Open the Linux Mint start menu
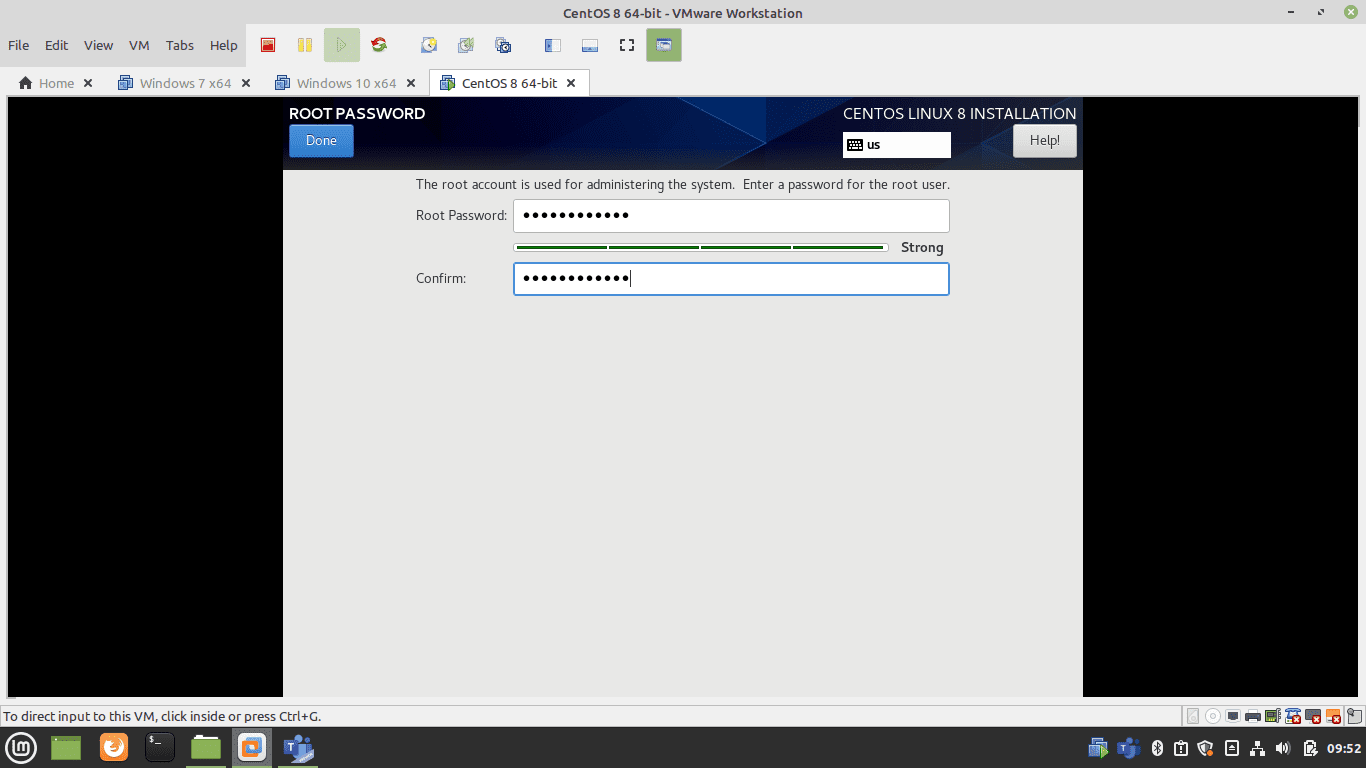The image size is (1366, 768). pos(21,747)
